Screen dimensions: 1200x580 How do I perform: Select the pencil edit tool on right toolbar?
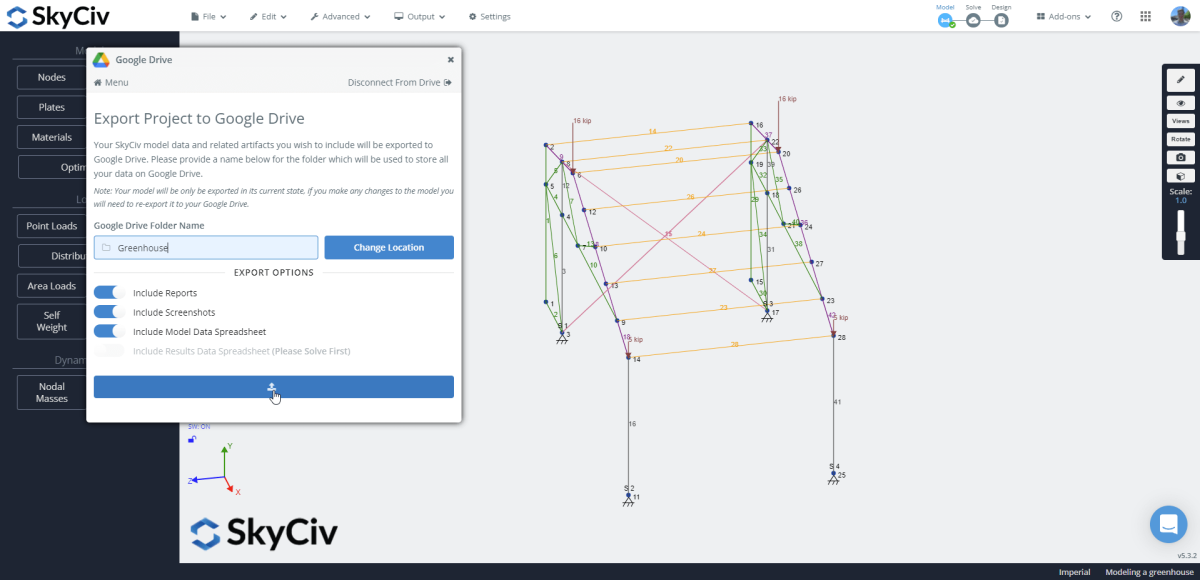coord(1180,78)
